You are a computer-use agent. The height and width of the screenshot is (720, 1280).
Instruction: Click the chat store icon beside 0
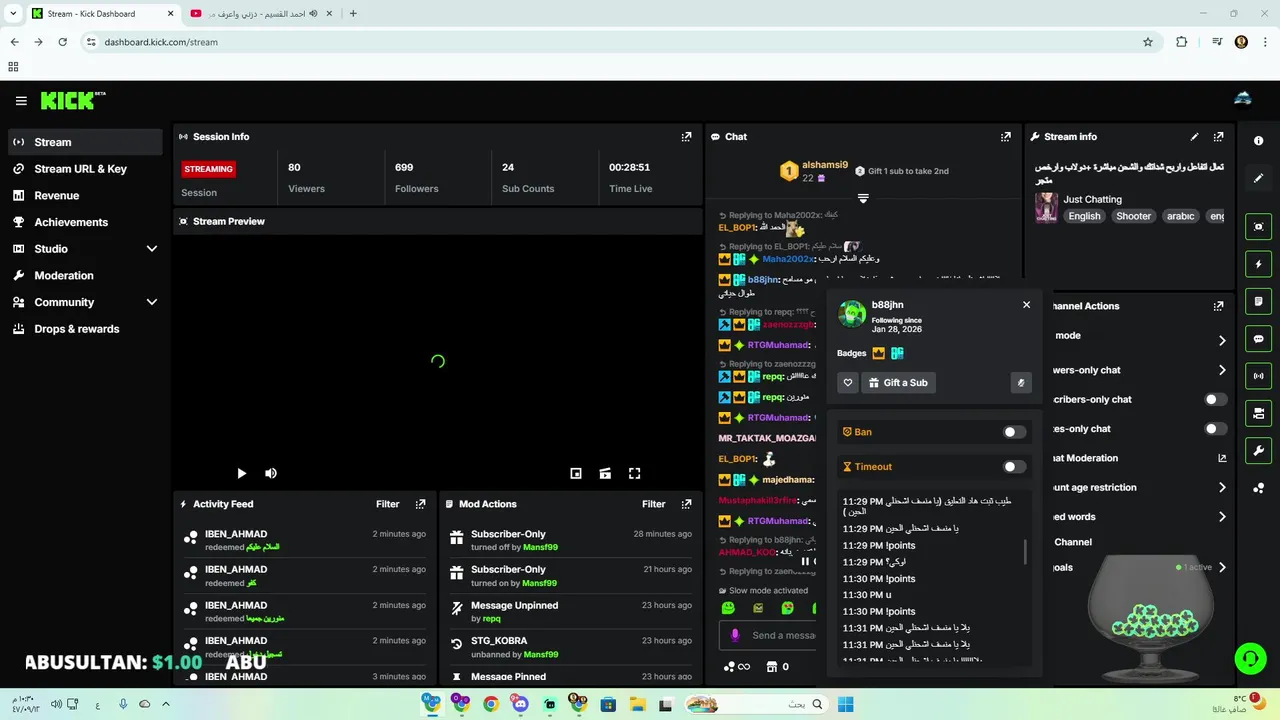tap(771, 667)
